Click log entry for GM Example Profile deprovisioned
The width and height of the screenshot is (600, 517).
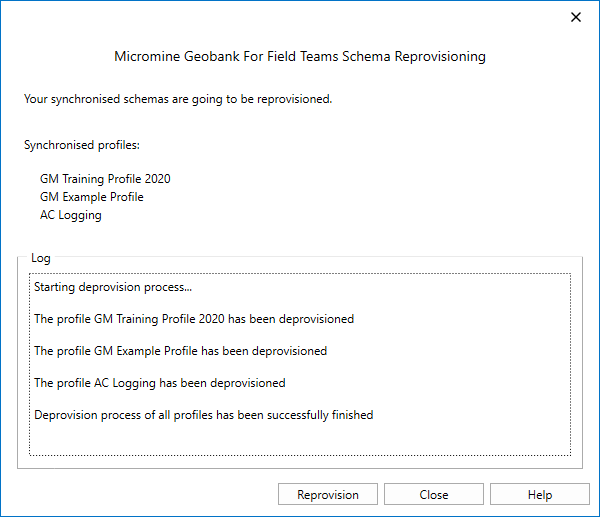point(180,351)
